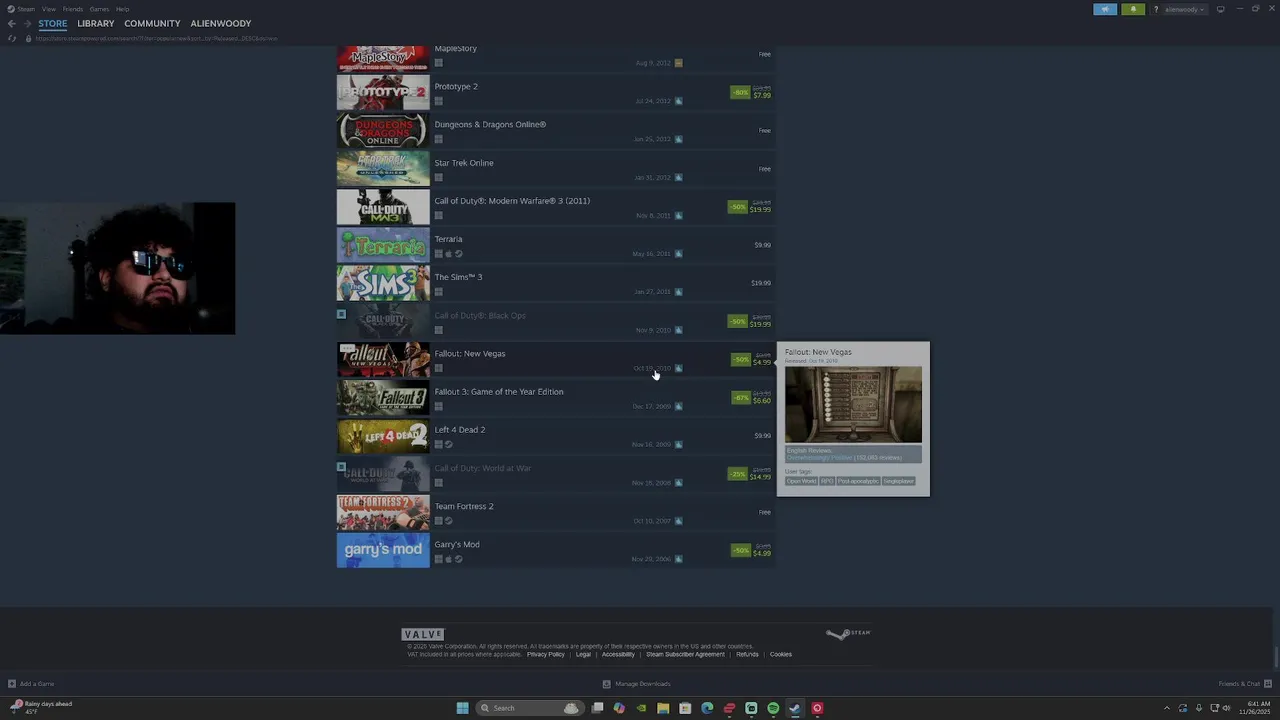This screenshot has height=720, width=1280.
Task: Click the Singleplayer tag in tooltip
Action: tap(899, 481)
